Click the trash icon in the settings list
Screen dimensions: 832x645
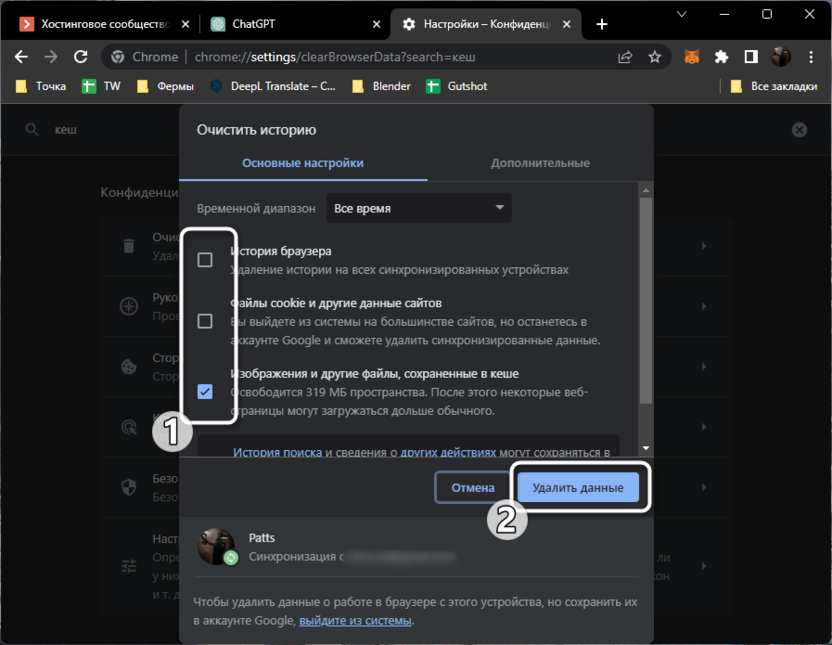coord(129,246)
